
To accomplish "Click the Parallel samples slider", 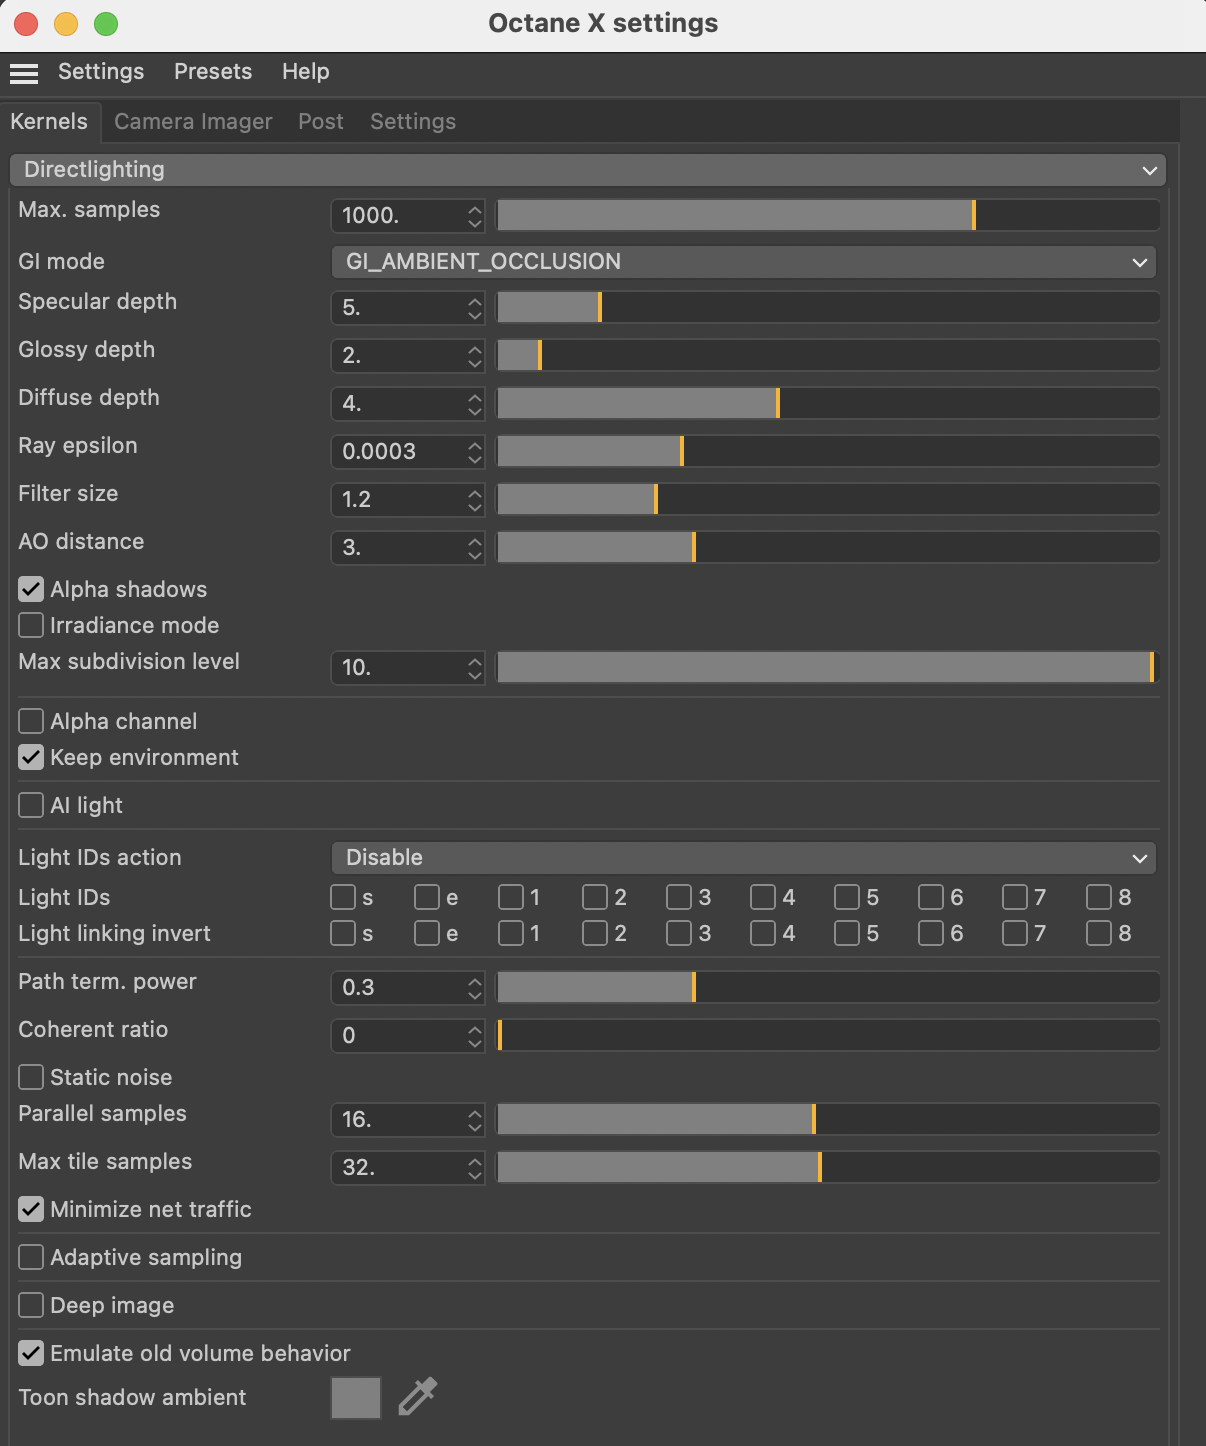I will pos(828,1119).
